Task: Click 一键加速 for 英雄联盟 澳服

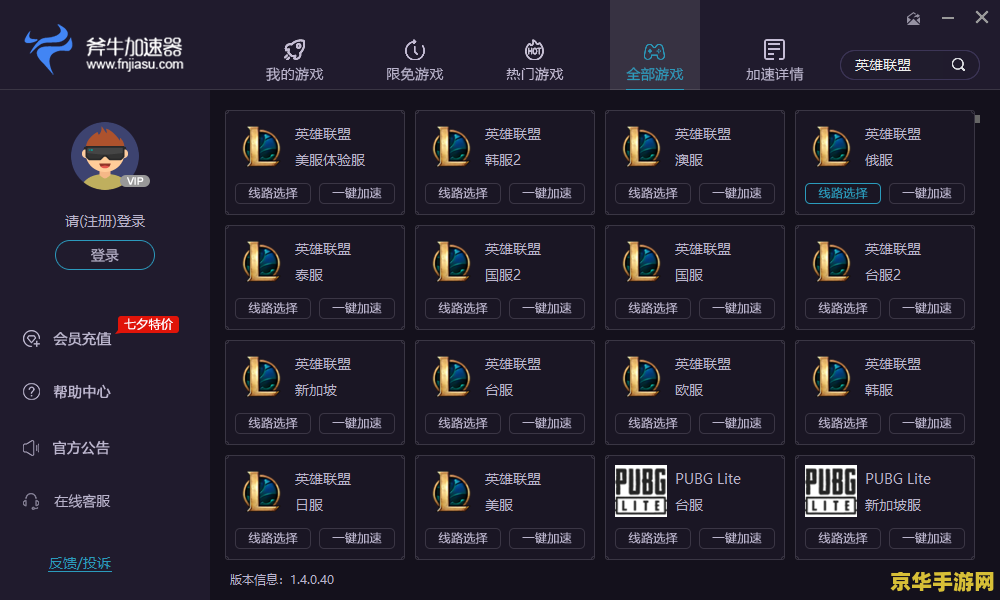Action: coord(737,193)
